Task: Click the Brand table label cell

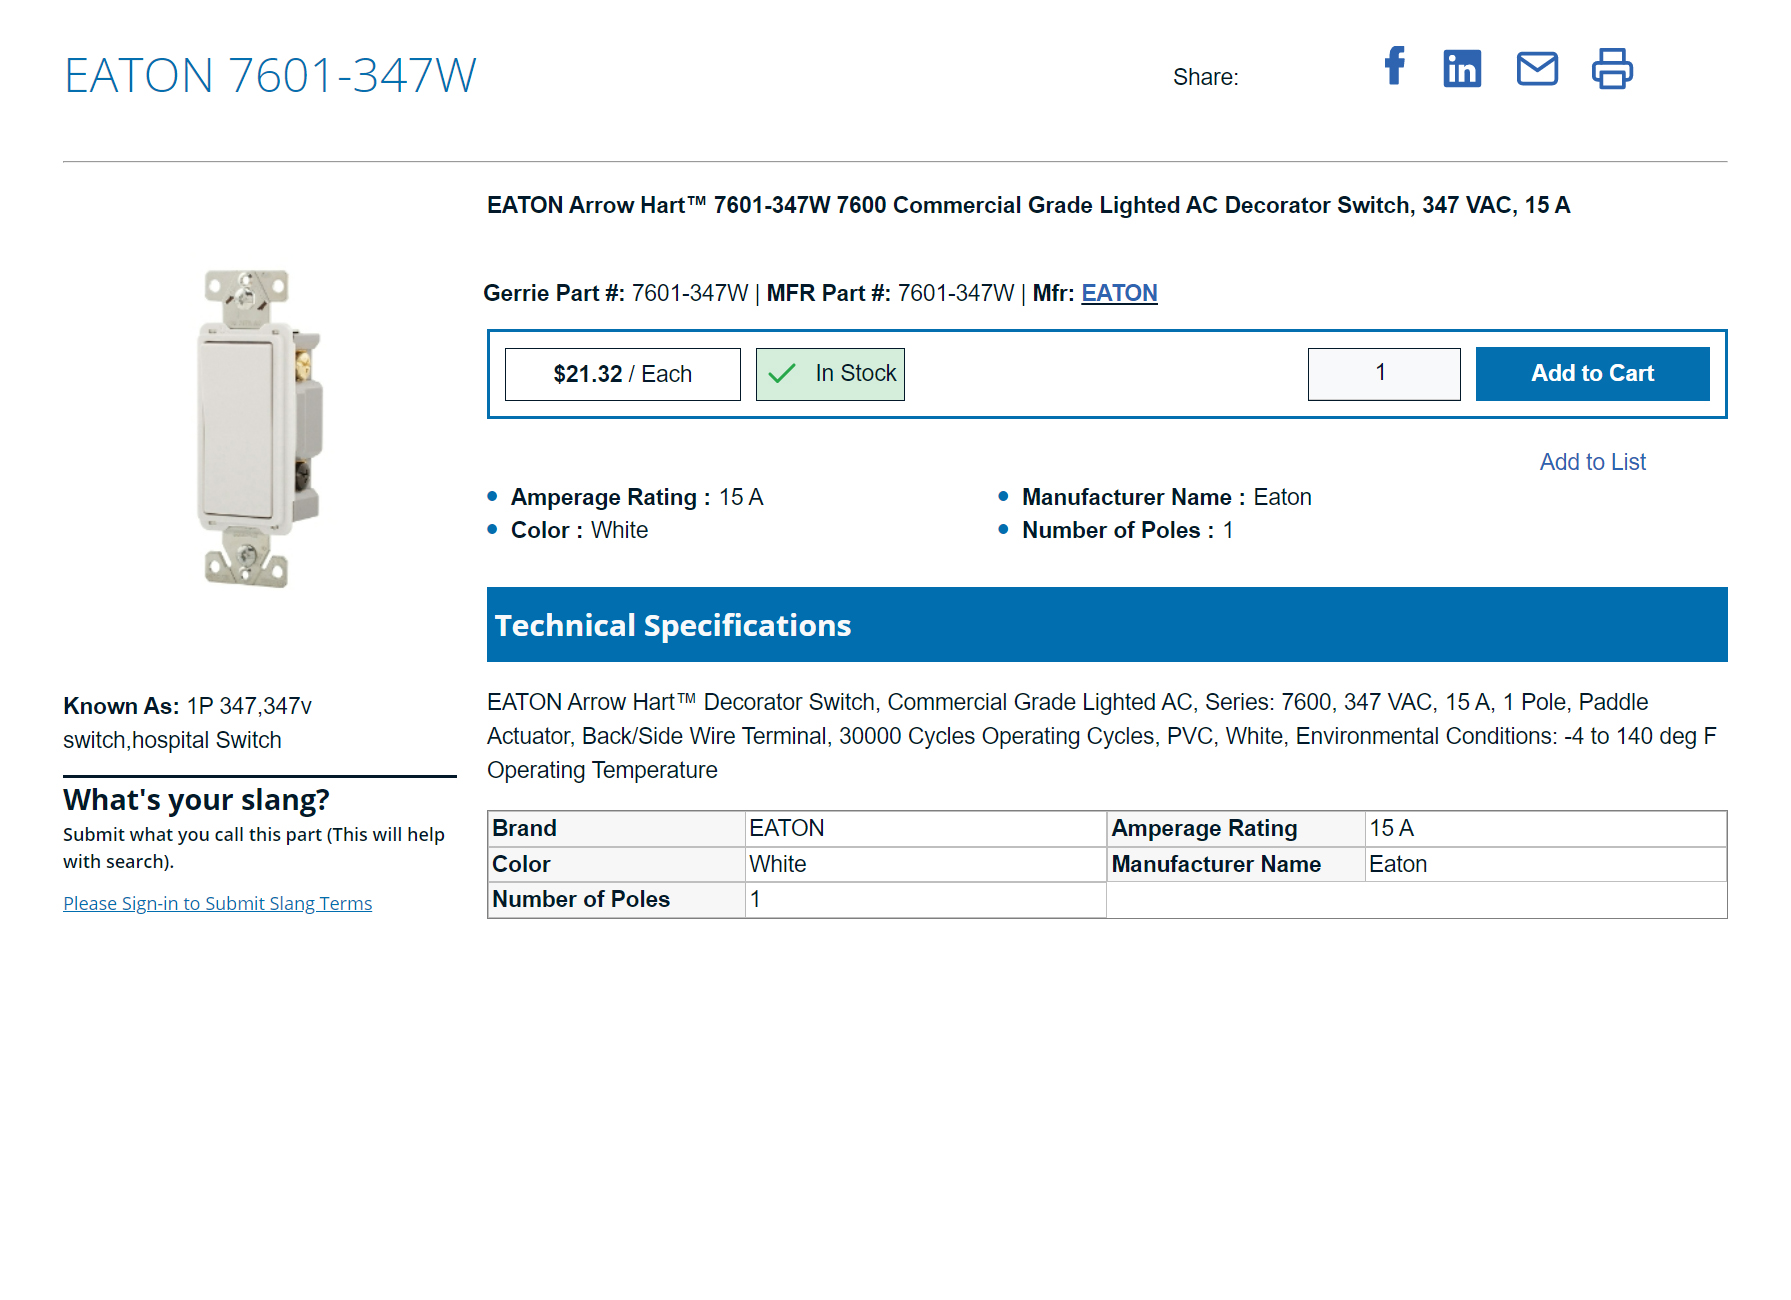Action: pos(616,828)
